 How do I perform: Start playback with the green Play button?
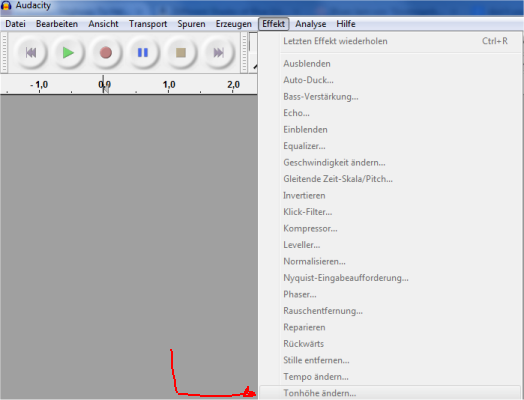pyautogui.click(x=68, y=53)
